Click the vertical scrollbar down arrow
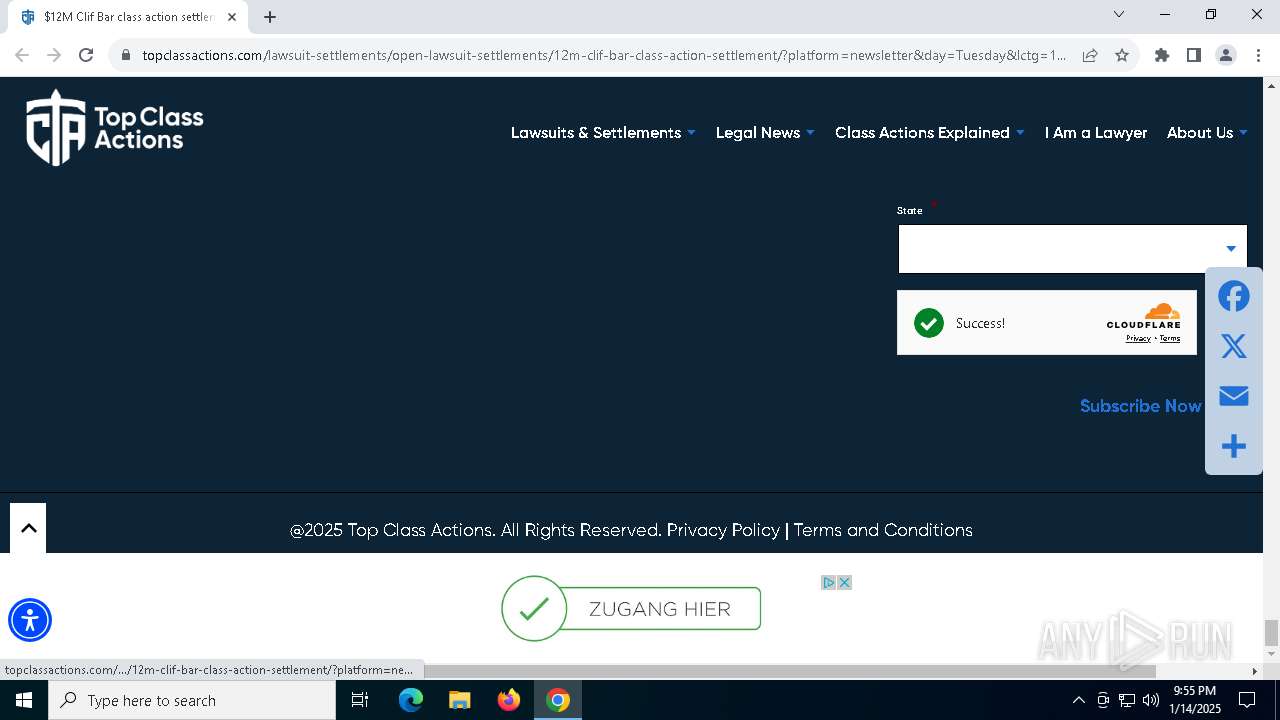 1271,654
